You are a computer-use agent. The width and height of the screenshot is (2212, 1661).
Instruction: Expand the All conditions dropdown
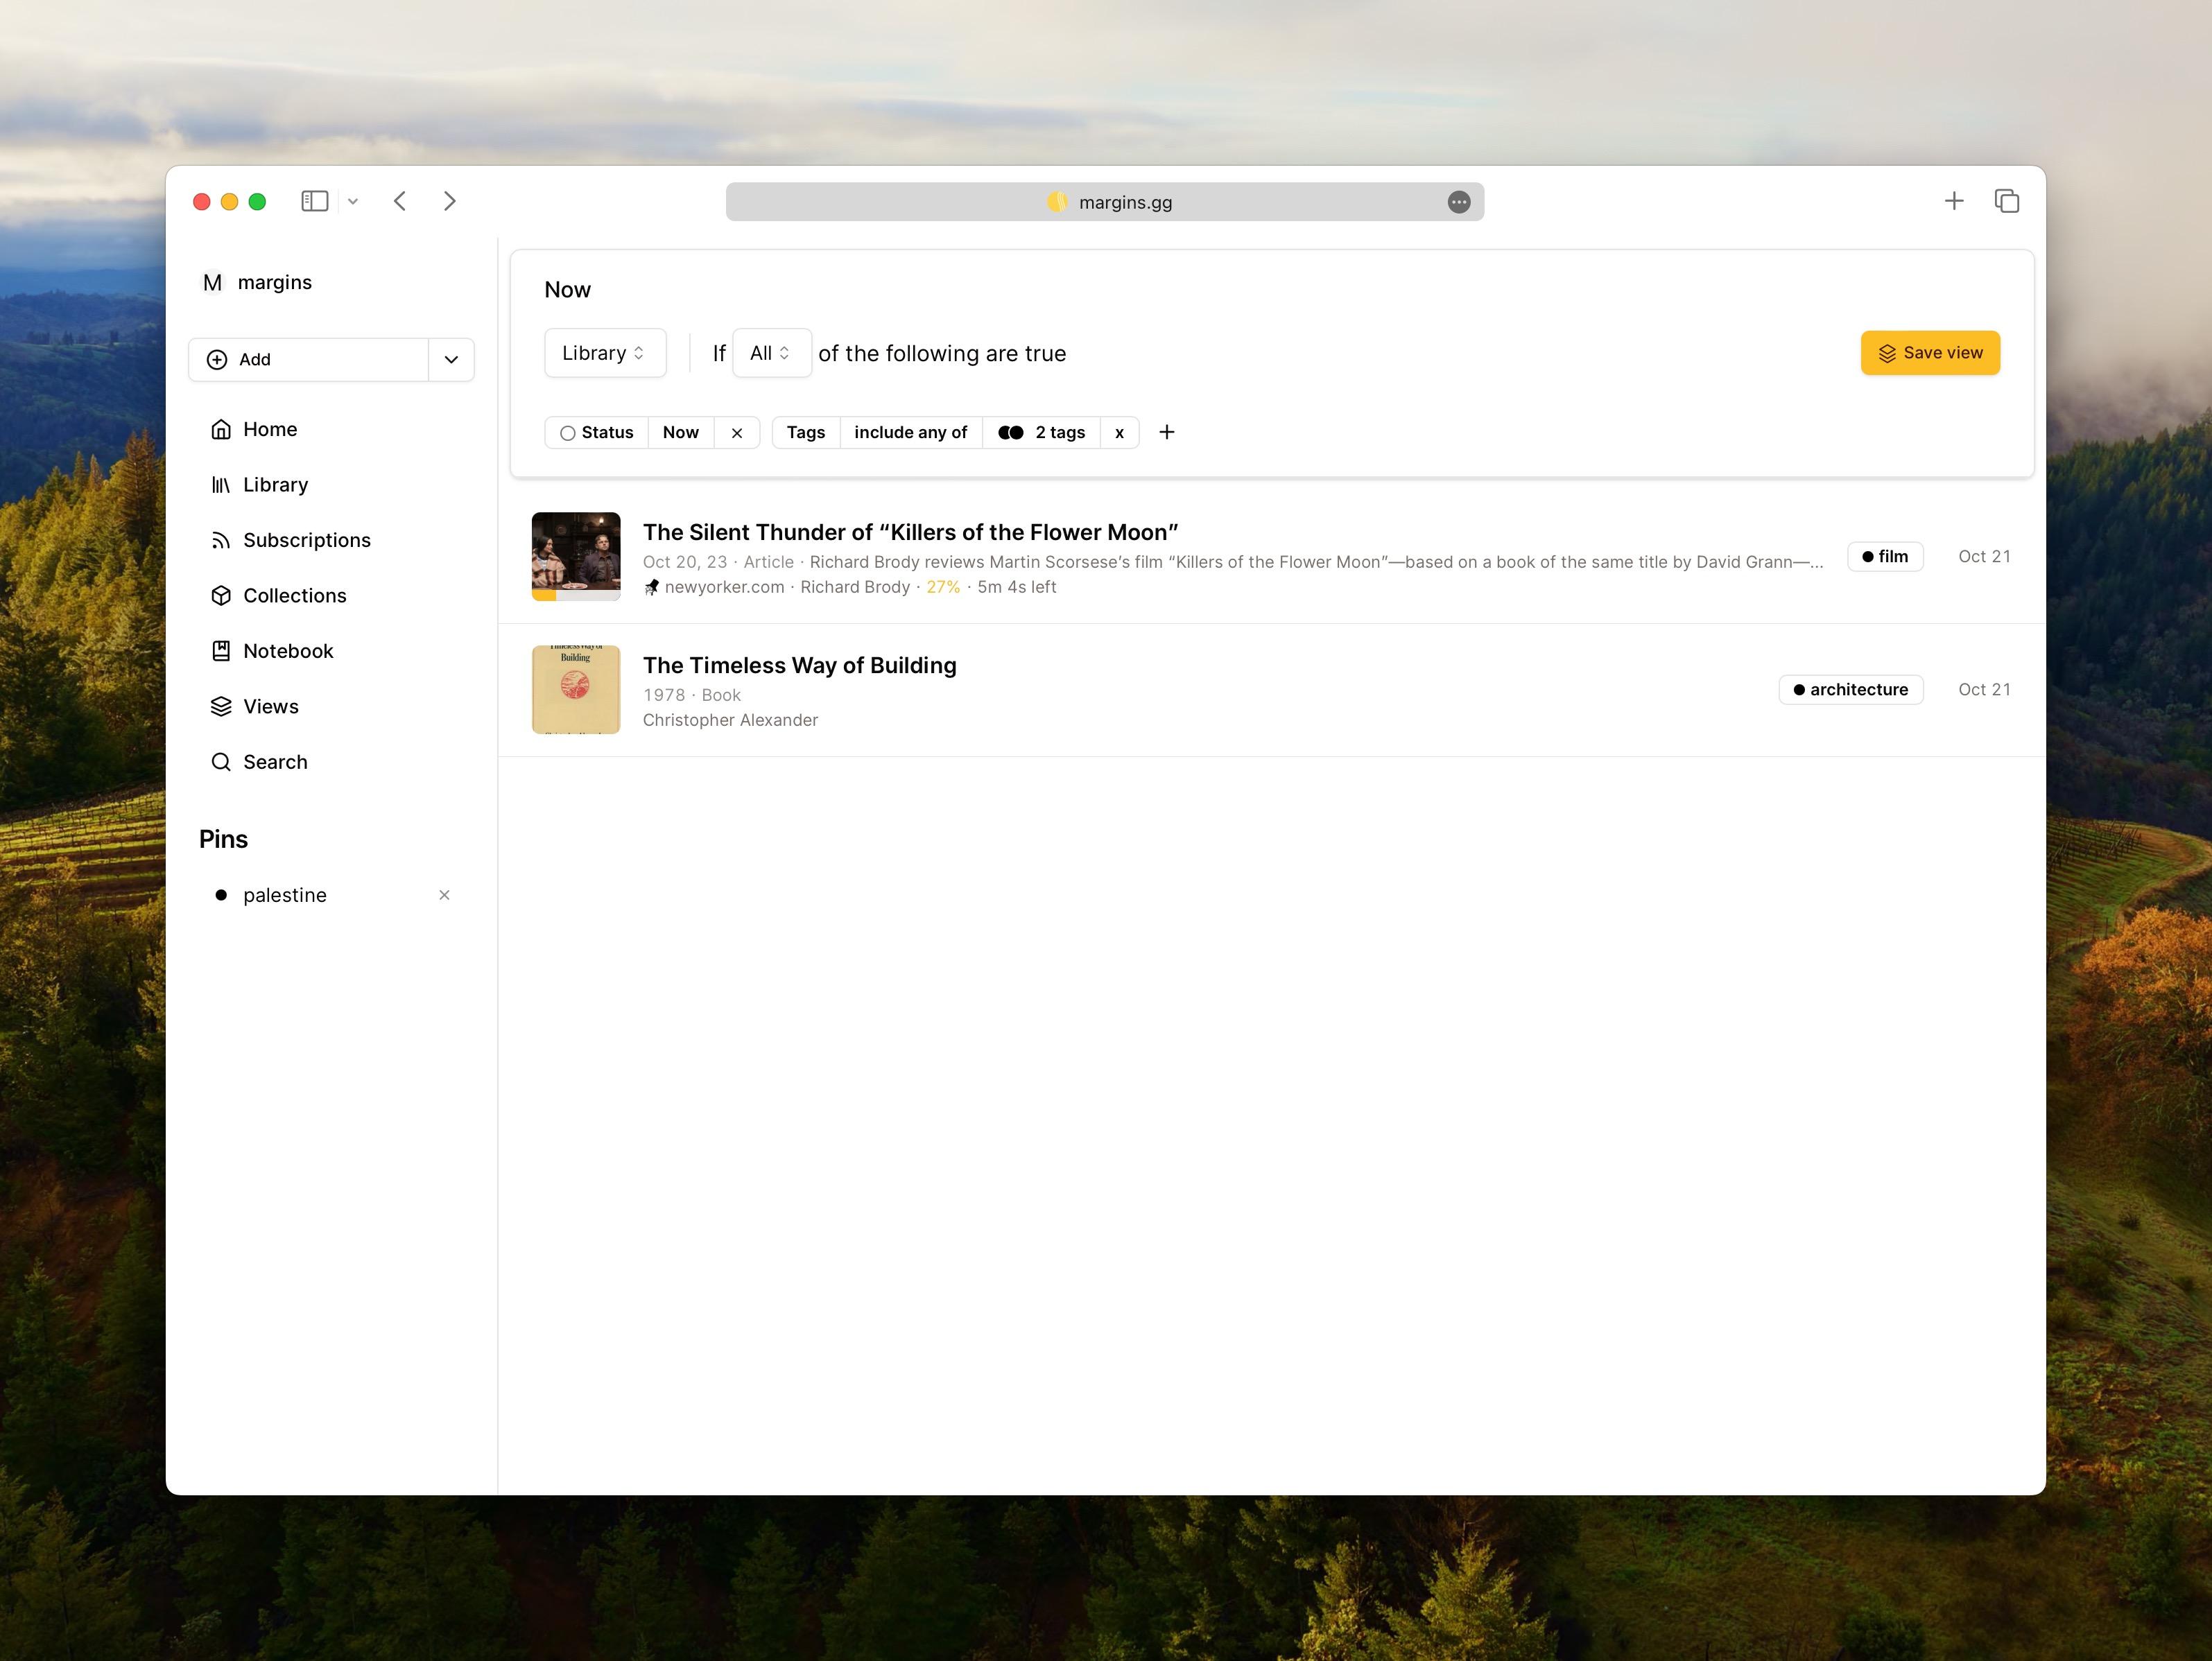click(x=769, y=352)
